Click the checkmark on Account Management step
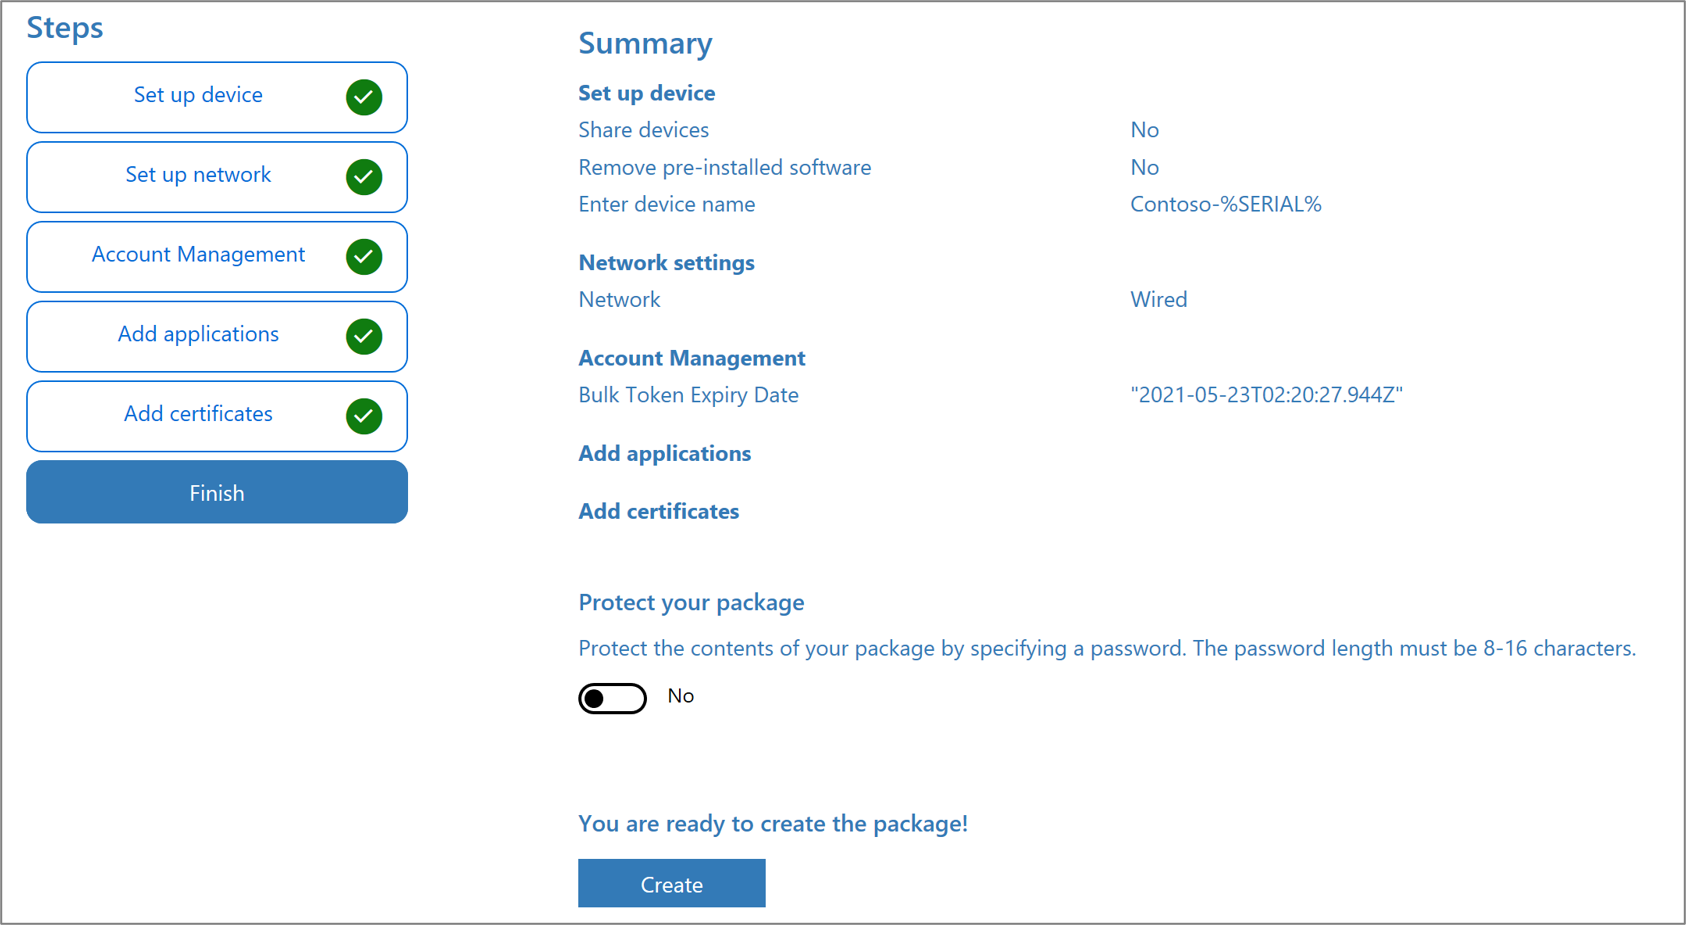 [365, 256]
